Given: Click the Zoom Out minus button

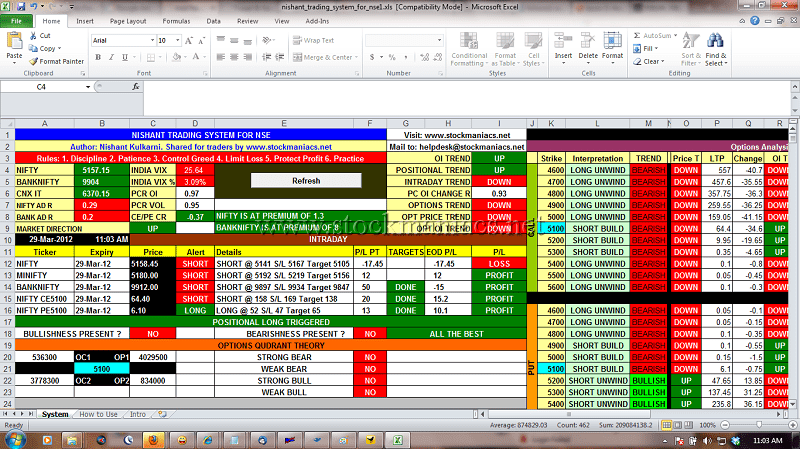Looking at the screenshot, I should pyautogui.click(x=725, y=425).
